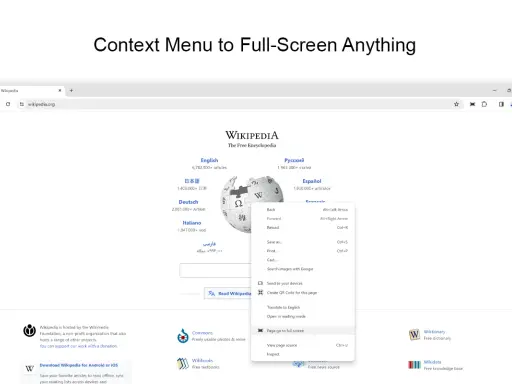Open the extensions puzzle icon
Viewport: 512px width, 384px height.
click(484, 104)
